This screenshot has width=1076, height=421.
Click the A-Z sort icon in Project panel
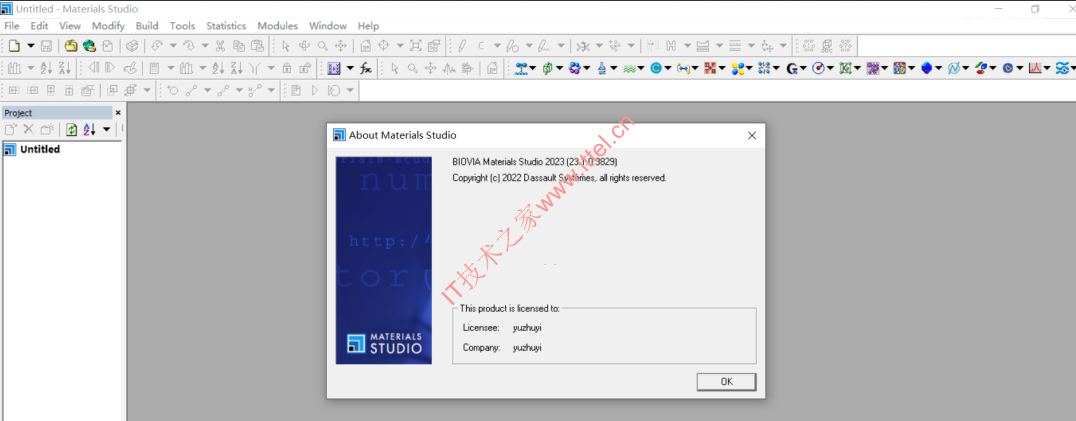(89, 129)
